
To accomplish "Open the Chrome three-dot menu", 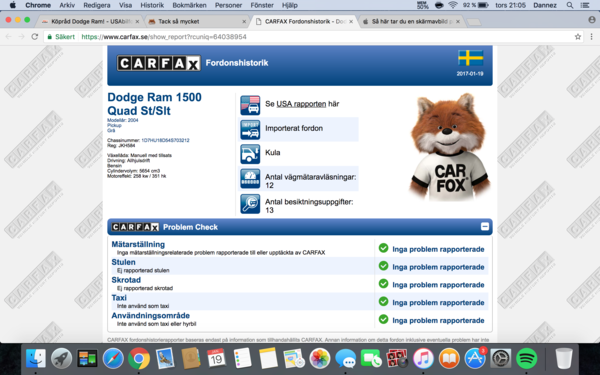I will 591,37.
